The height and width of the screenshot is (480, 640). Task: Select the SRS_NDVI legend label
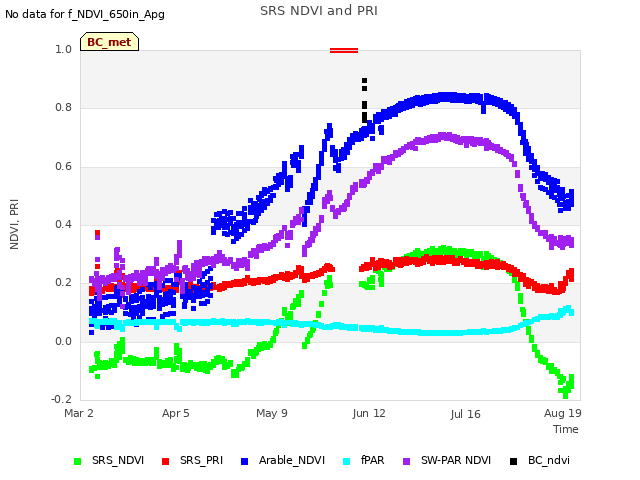[118, 460]
